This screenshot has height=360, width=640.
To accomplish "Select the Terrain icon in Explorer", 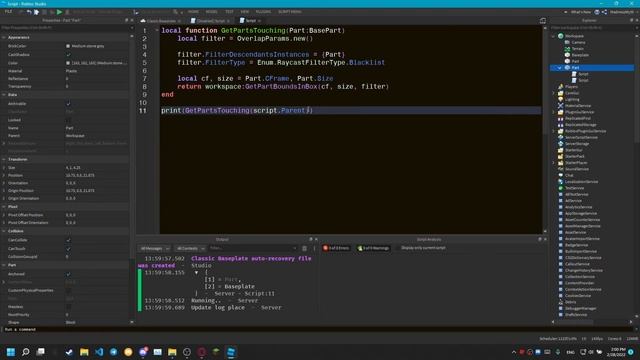I will 567,49.
